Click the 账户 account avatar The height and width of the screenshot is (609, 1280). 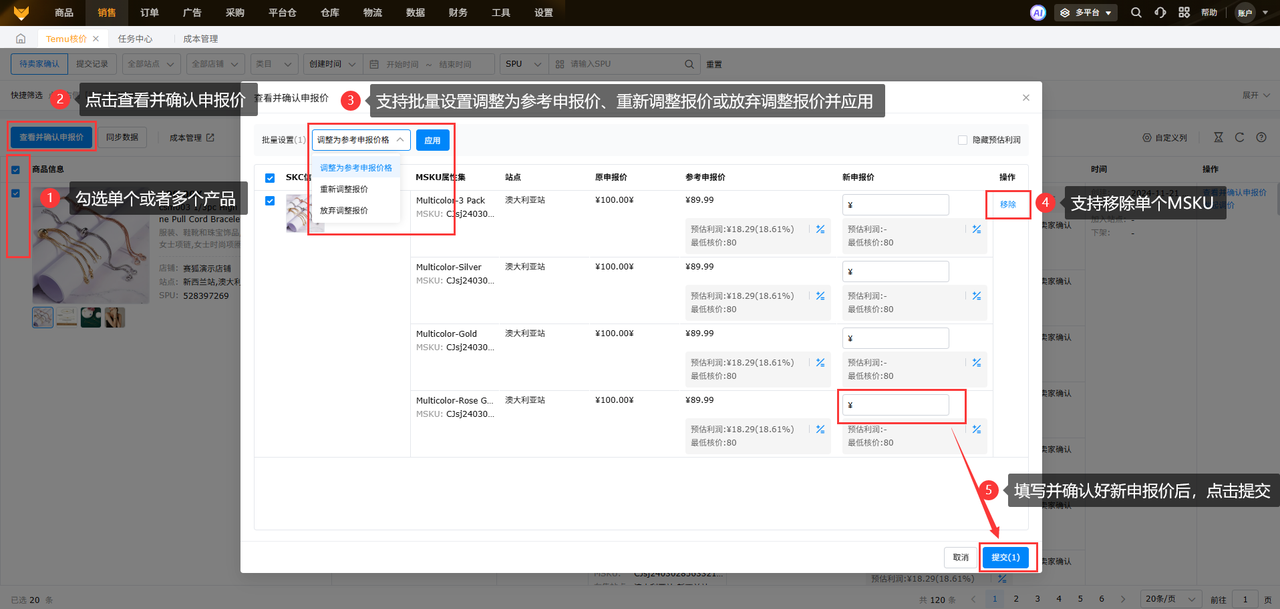[1245, 13]
